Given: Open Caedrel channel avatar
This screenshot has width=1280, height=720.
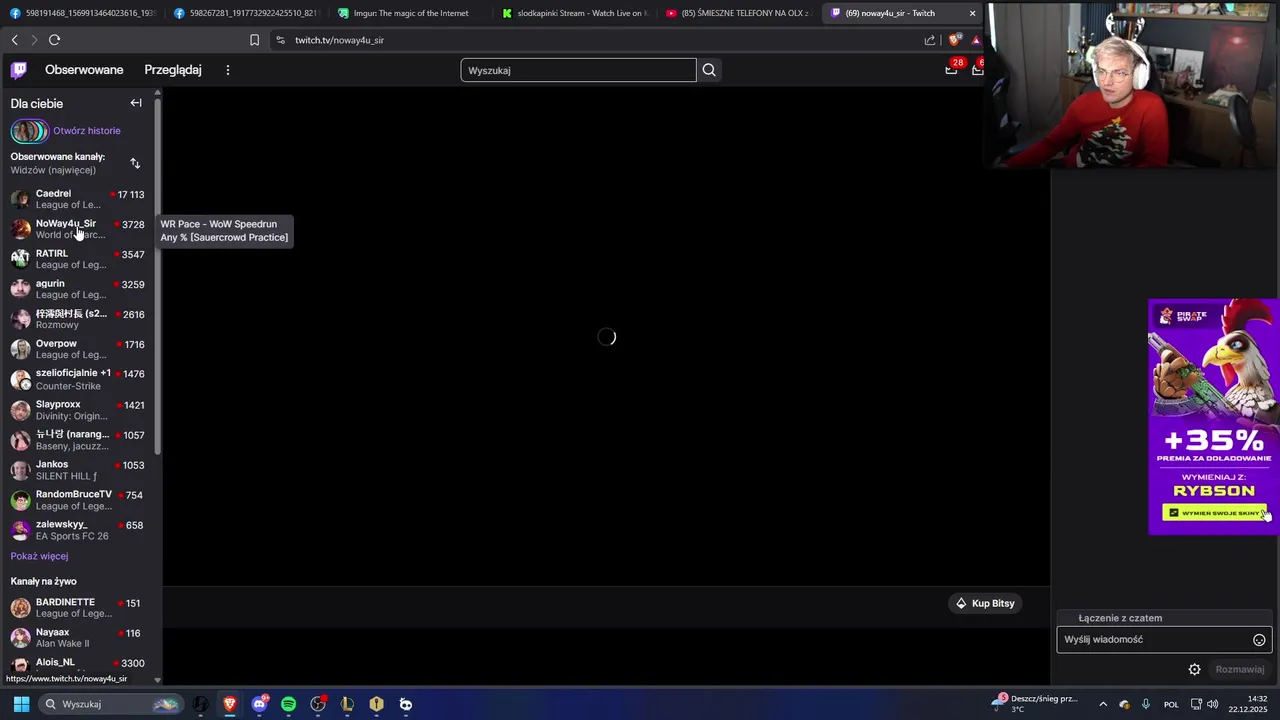Looking at the screenshot, I should click(20, 199).
